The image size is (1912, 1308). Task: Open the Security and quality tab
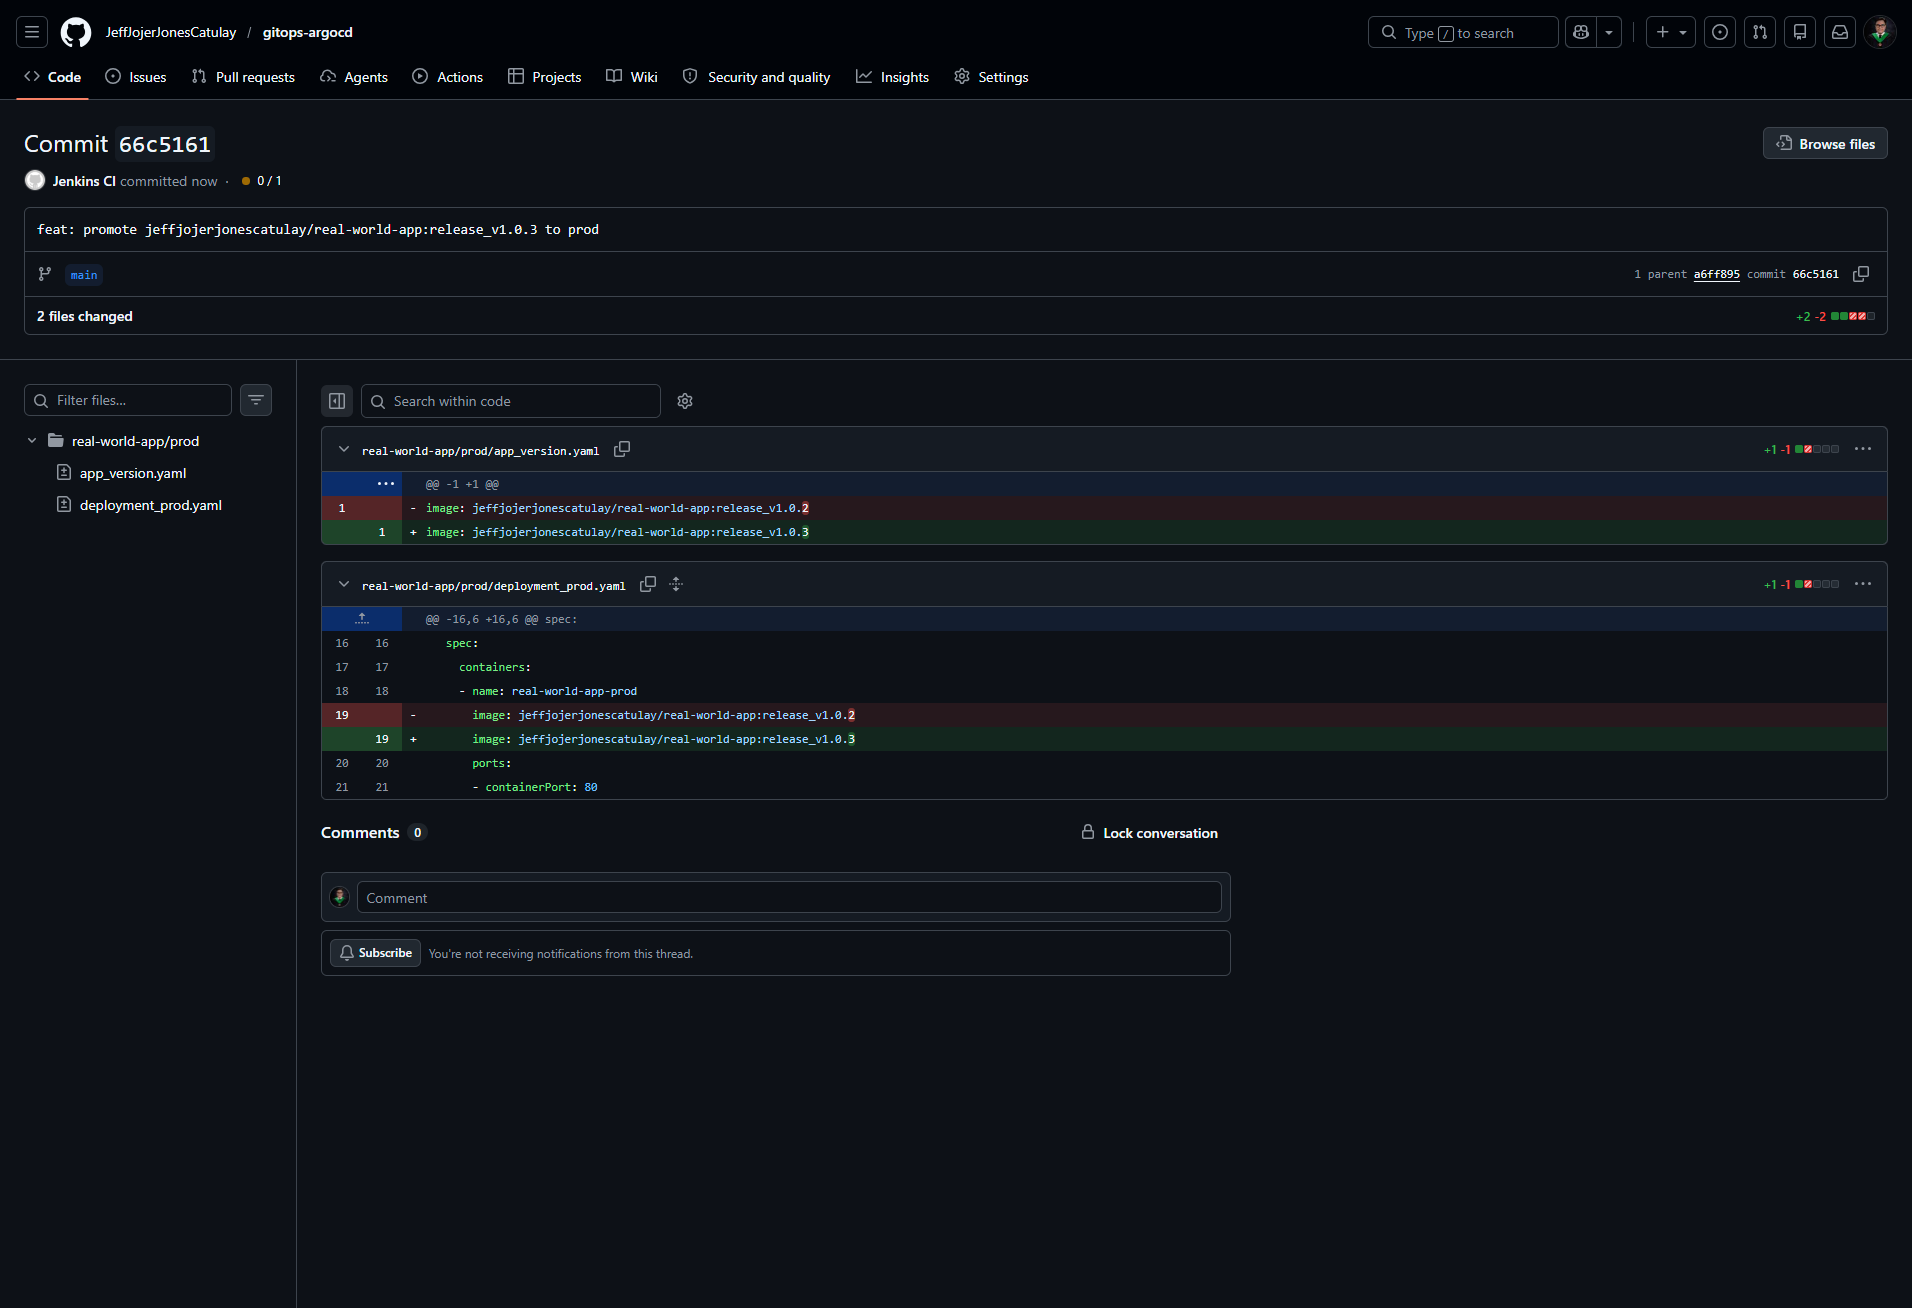(757, 77)
